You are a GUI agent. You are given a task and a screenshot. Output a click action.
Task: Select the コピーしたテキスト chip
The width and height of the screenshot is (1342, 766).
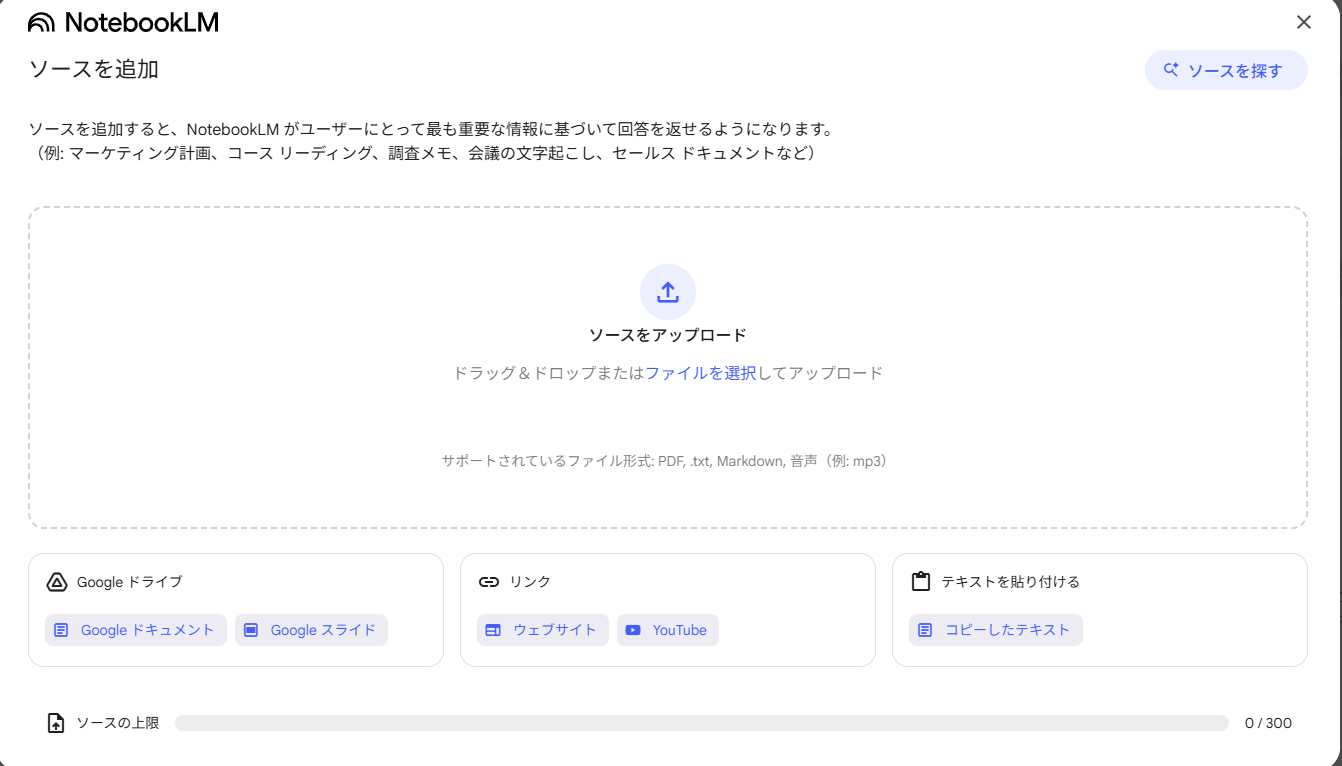tap(996, 630)
